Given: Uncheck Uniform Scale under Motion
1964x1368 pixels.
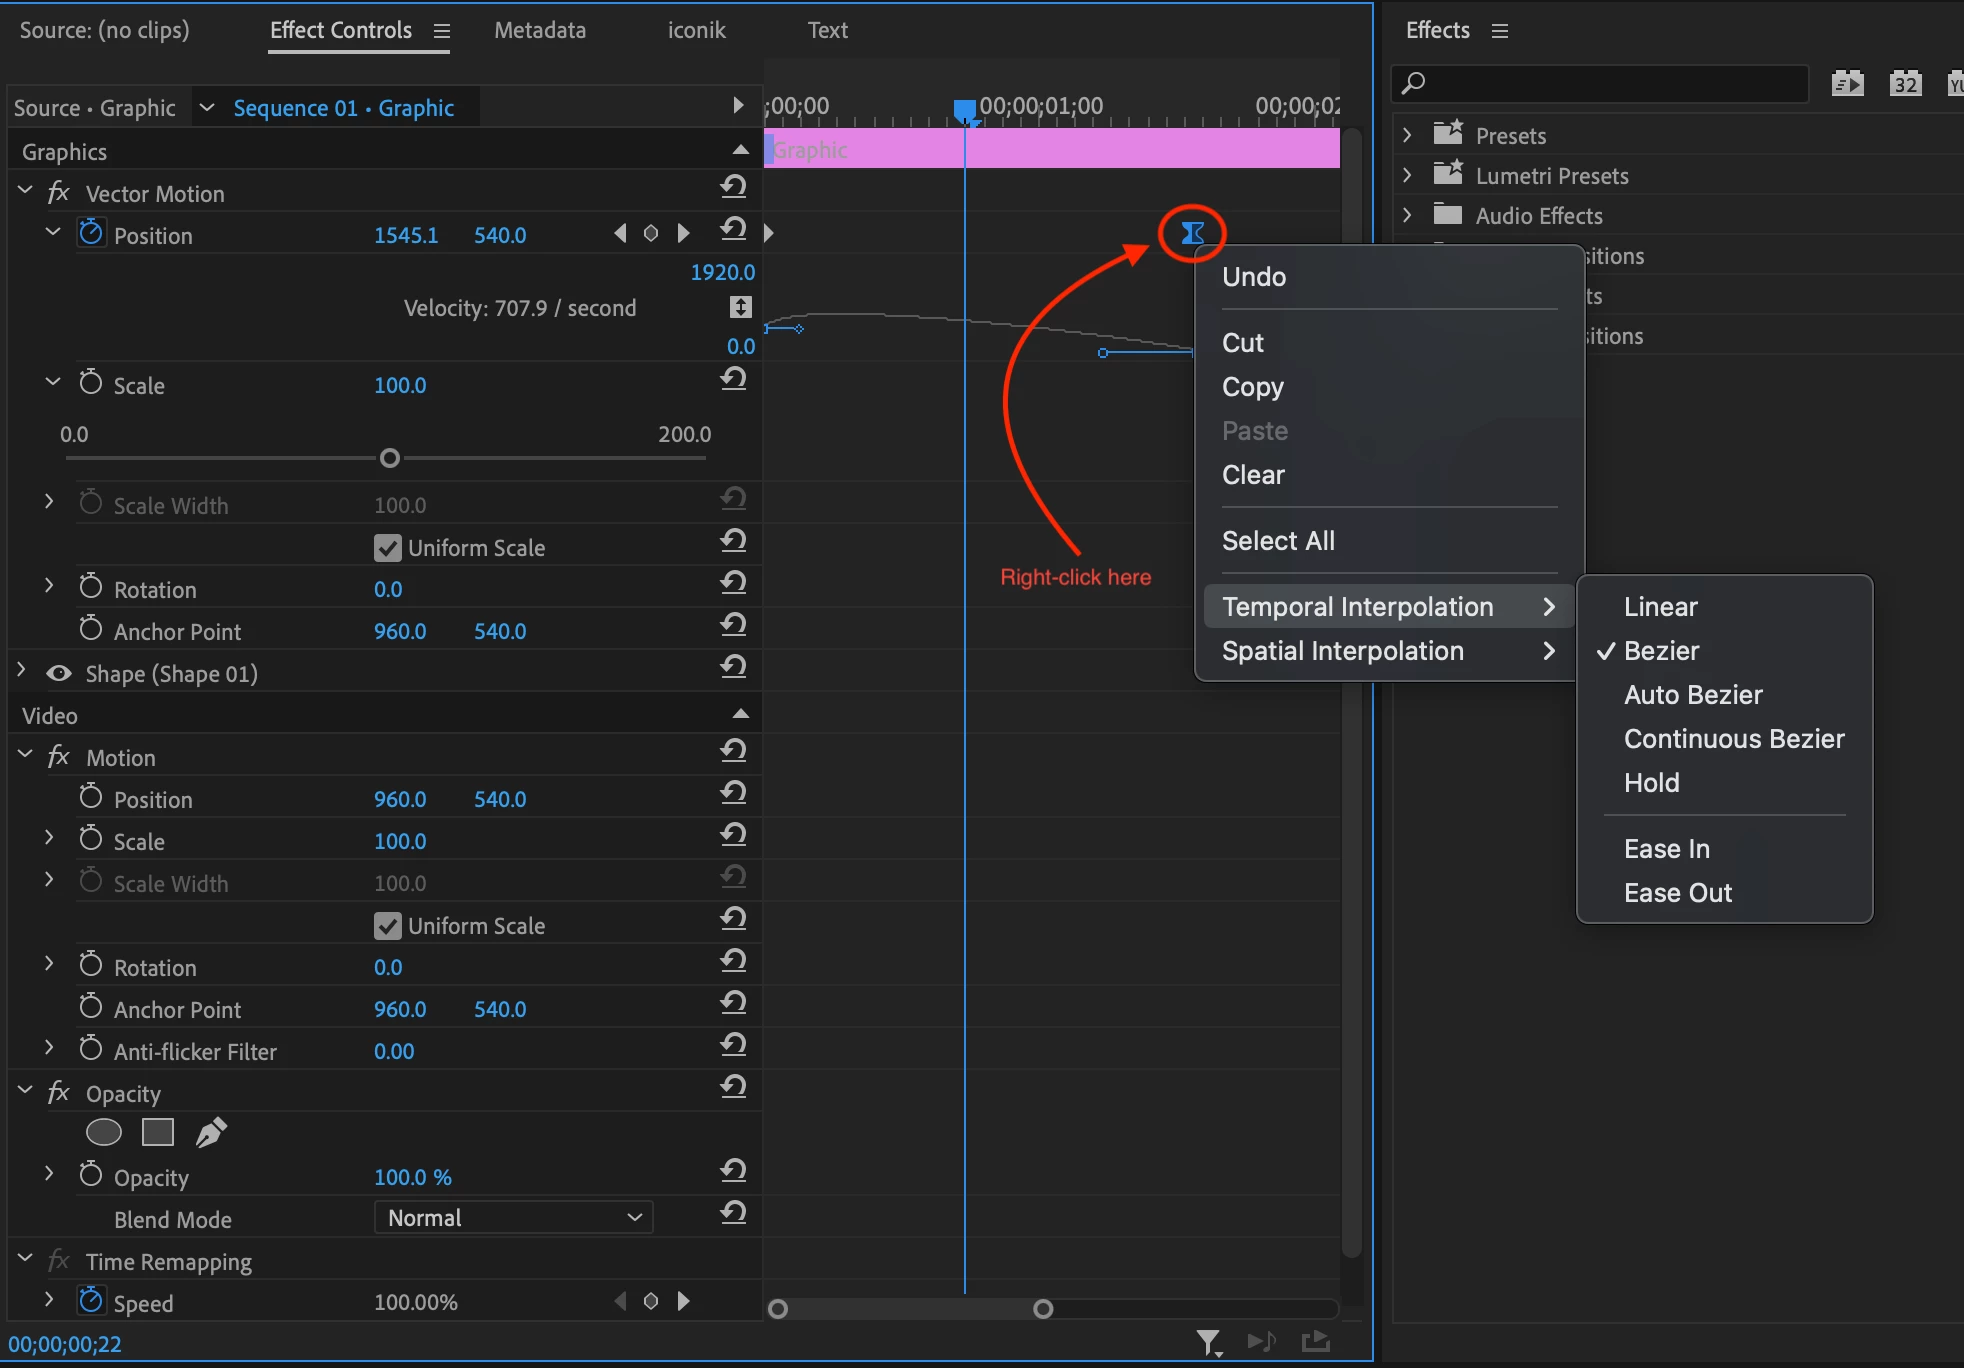Looking at the screenshot, I should (388, 926).
